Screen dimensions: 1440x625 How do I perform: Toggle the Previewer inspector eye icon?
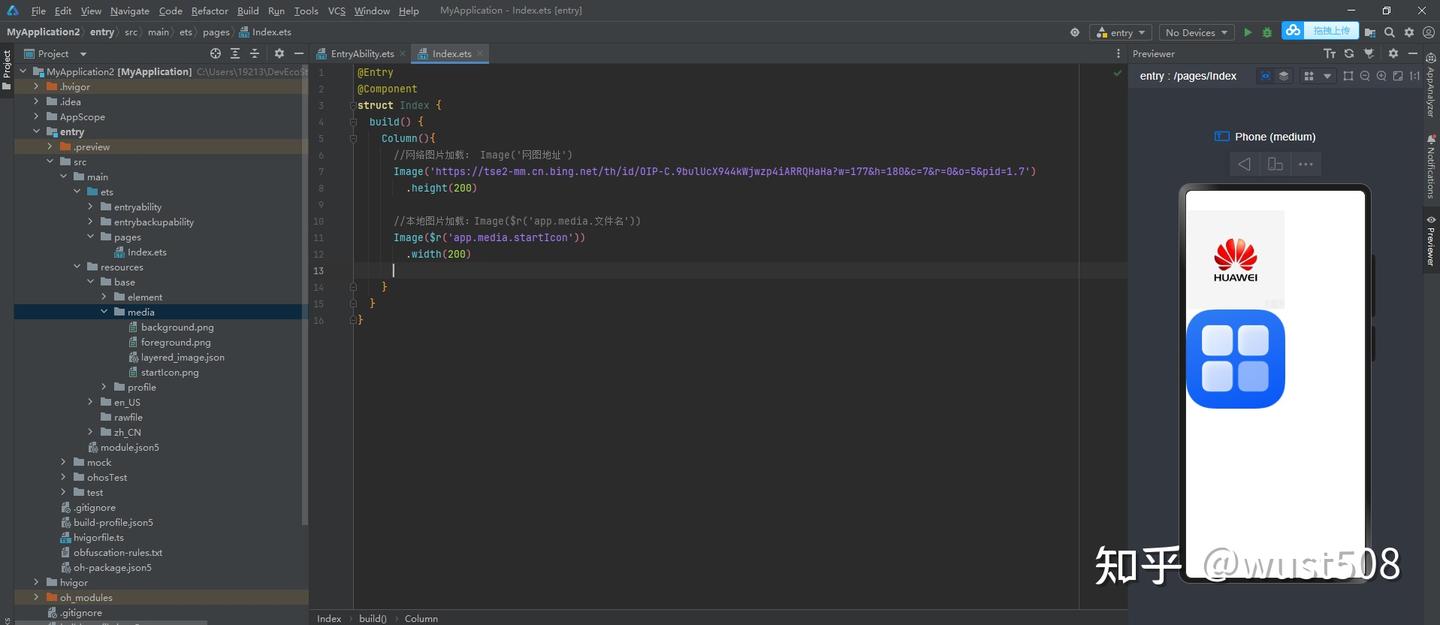(1265, 76)
